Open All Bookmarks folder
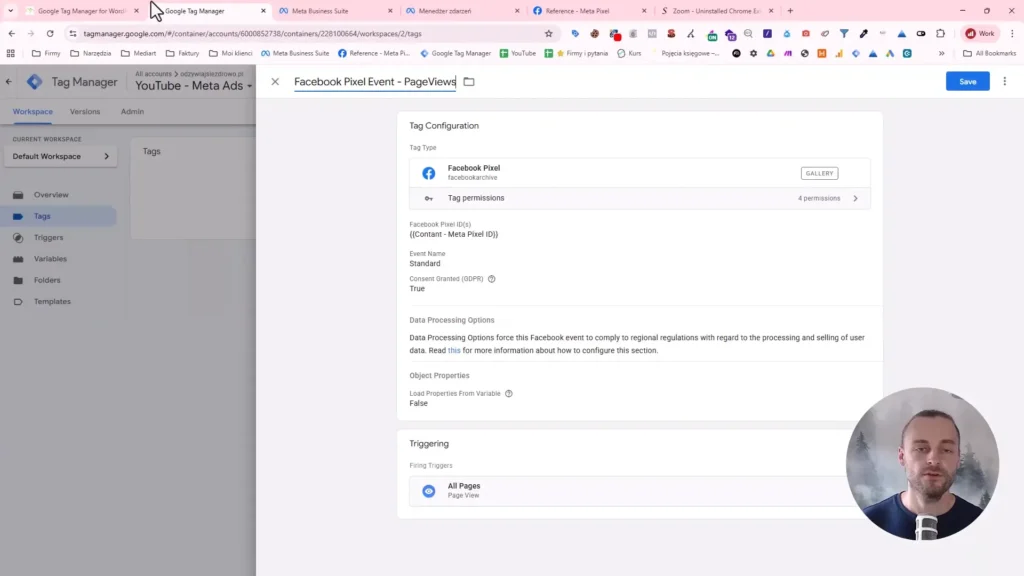The height and width of the screenshot is (576, 1024). tap(989, 54)
